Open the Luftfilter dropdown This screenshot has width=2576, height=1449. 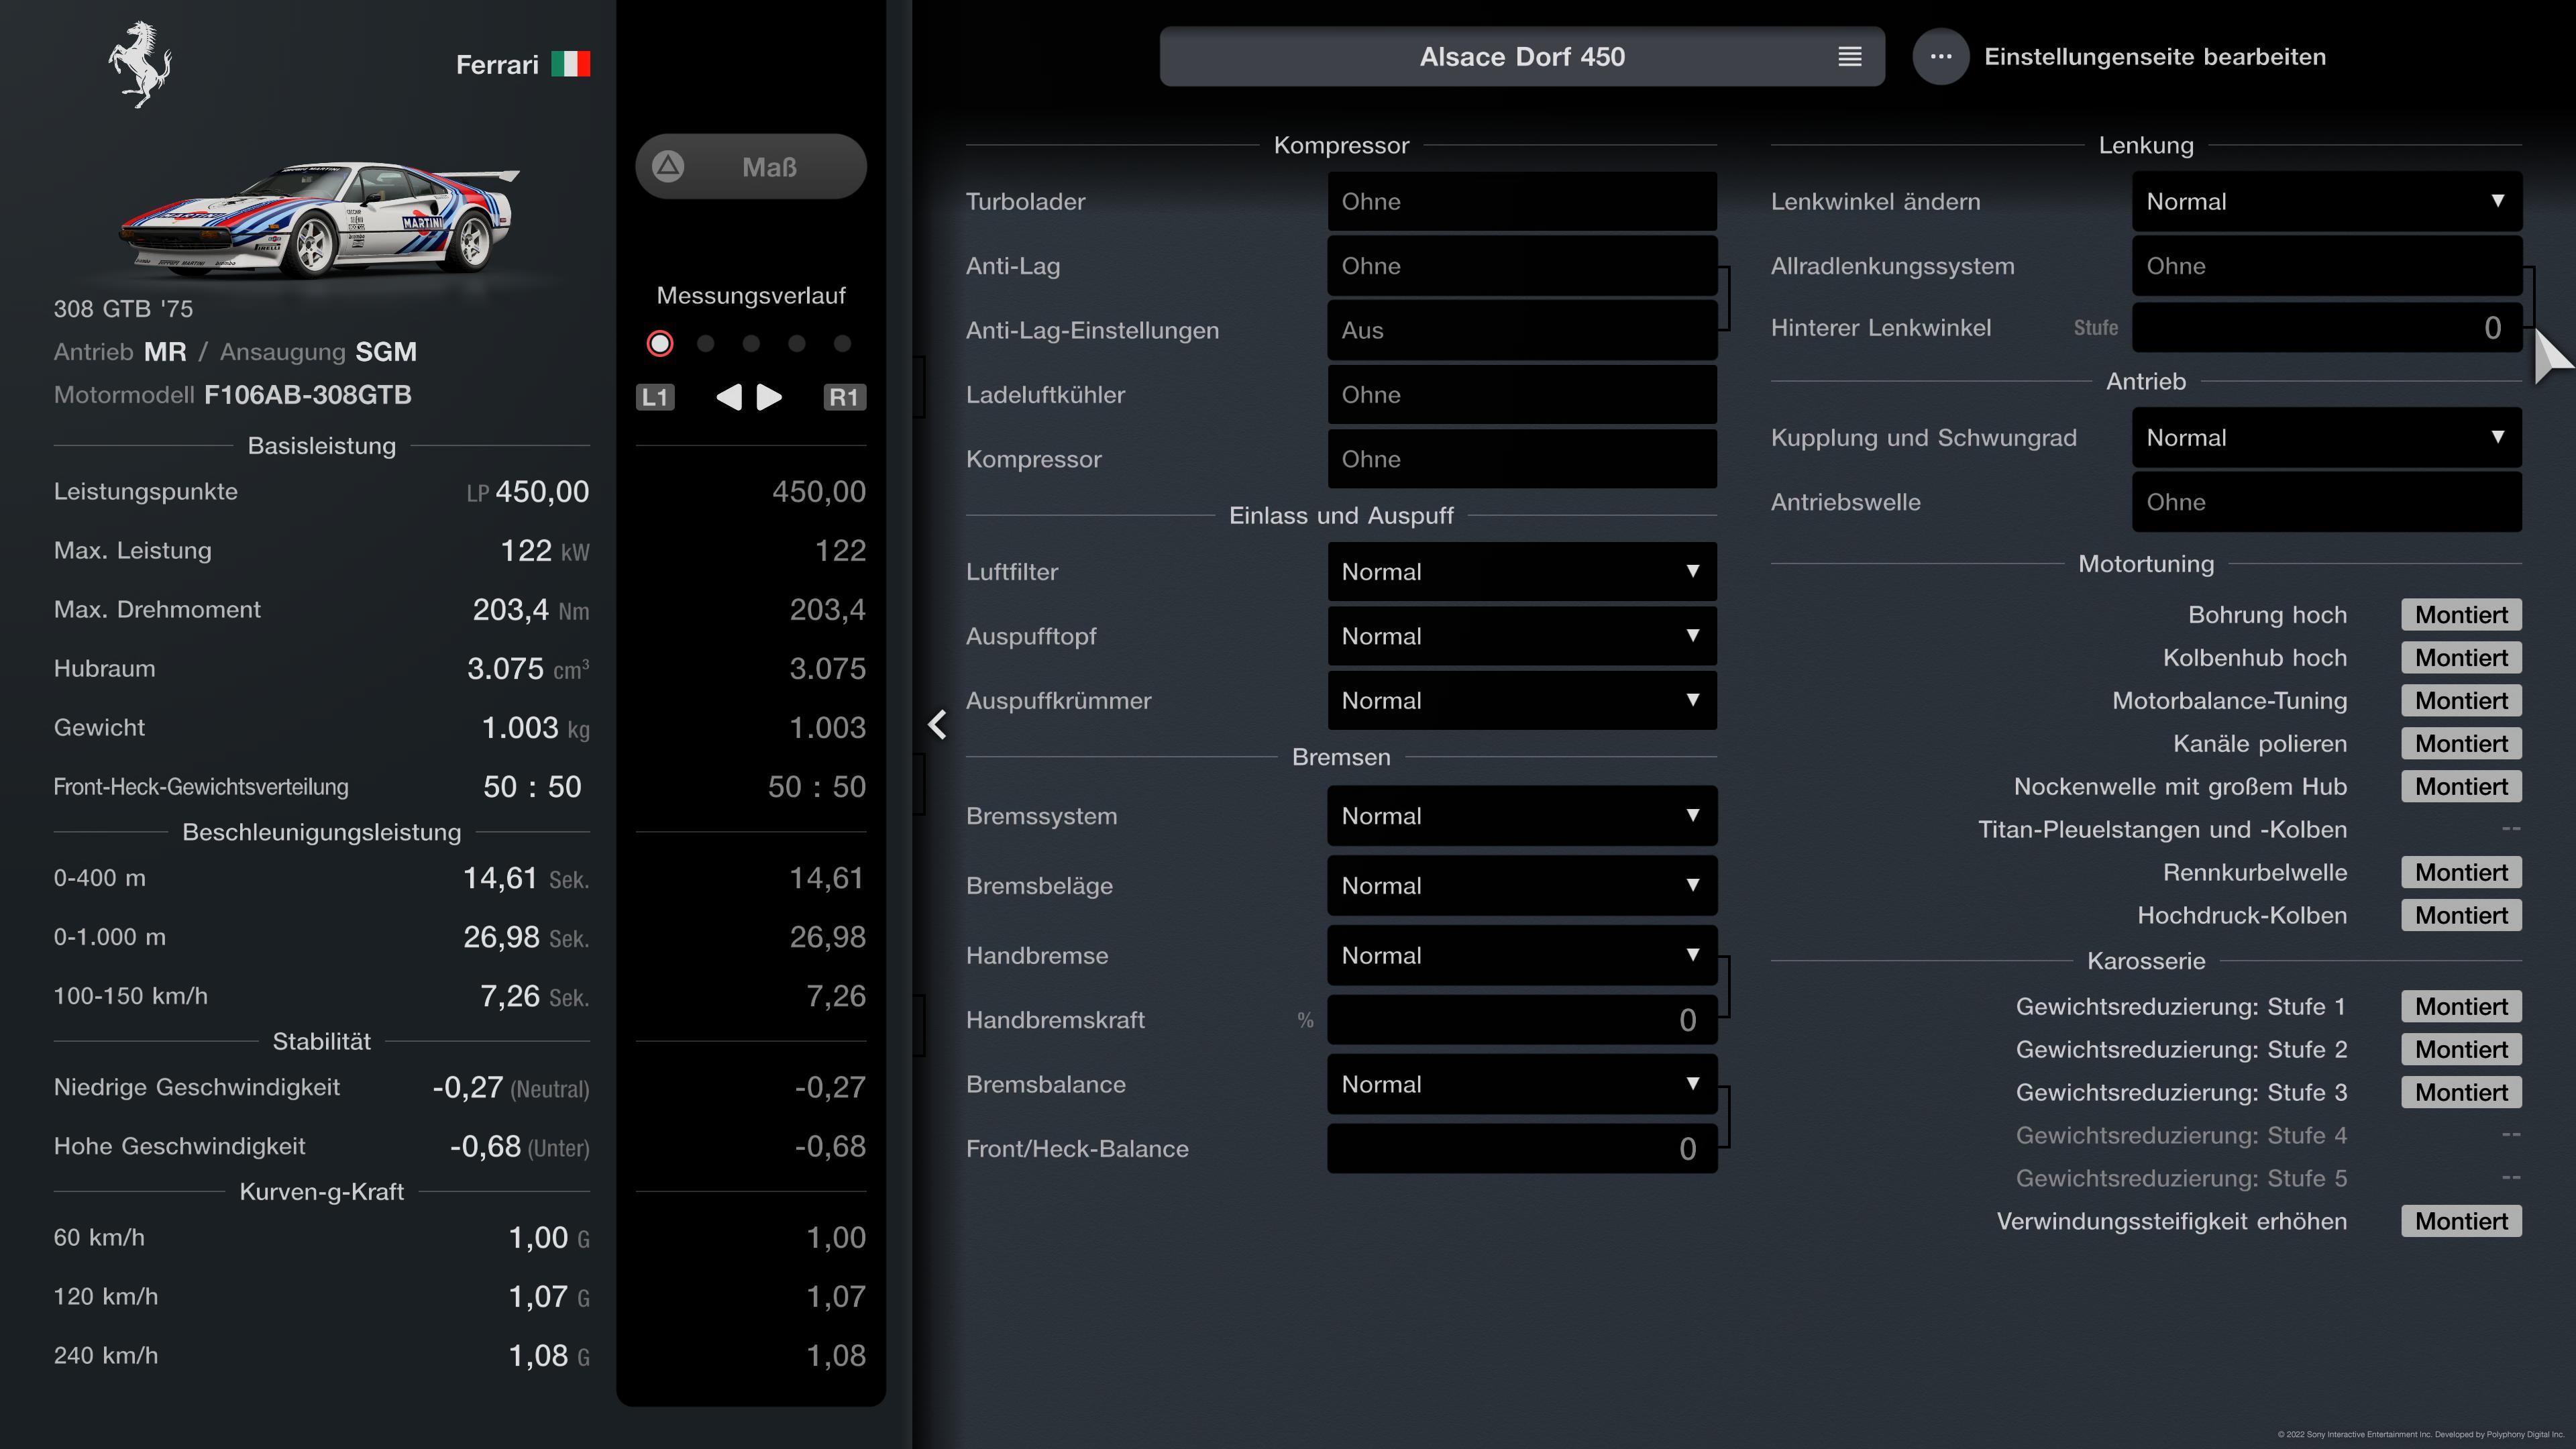pyautogui.click(x=1521, y=572)
